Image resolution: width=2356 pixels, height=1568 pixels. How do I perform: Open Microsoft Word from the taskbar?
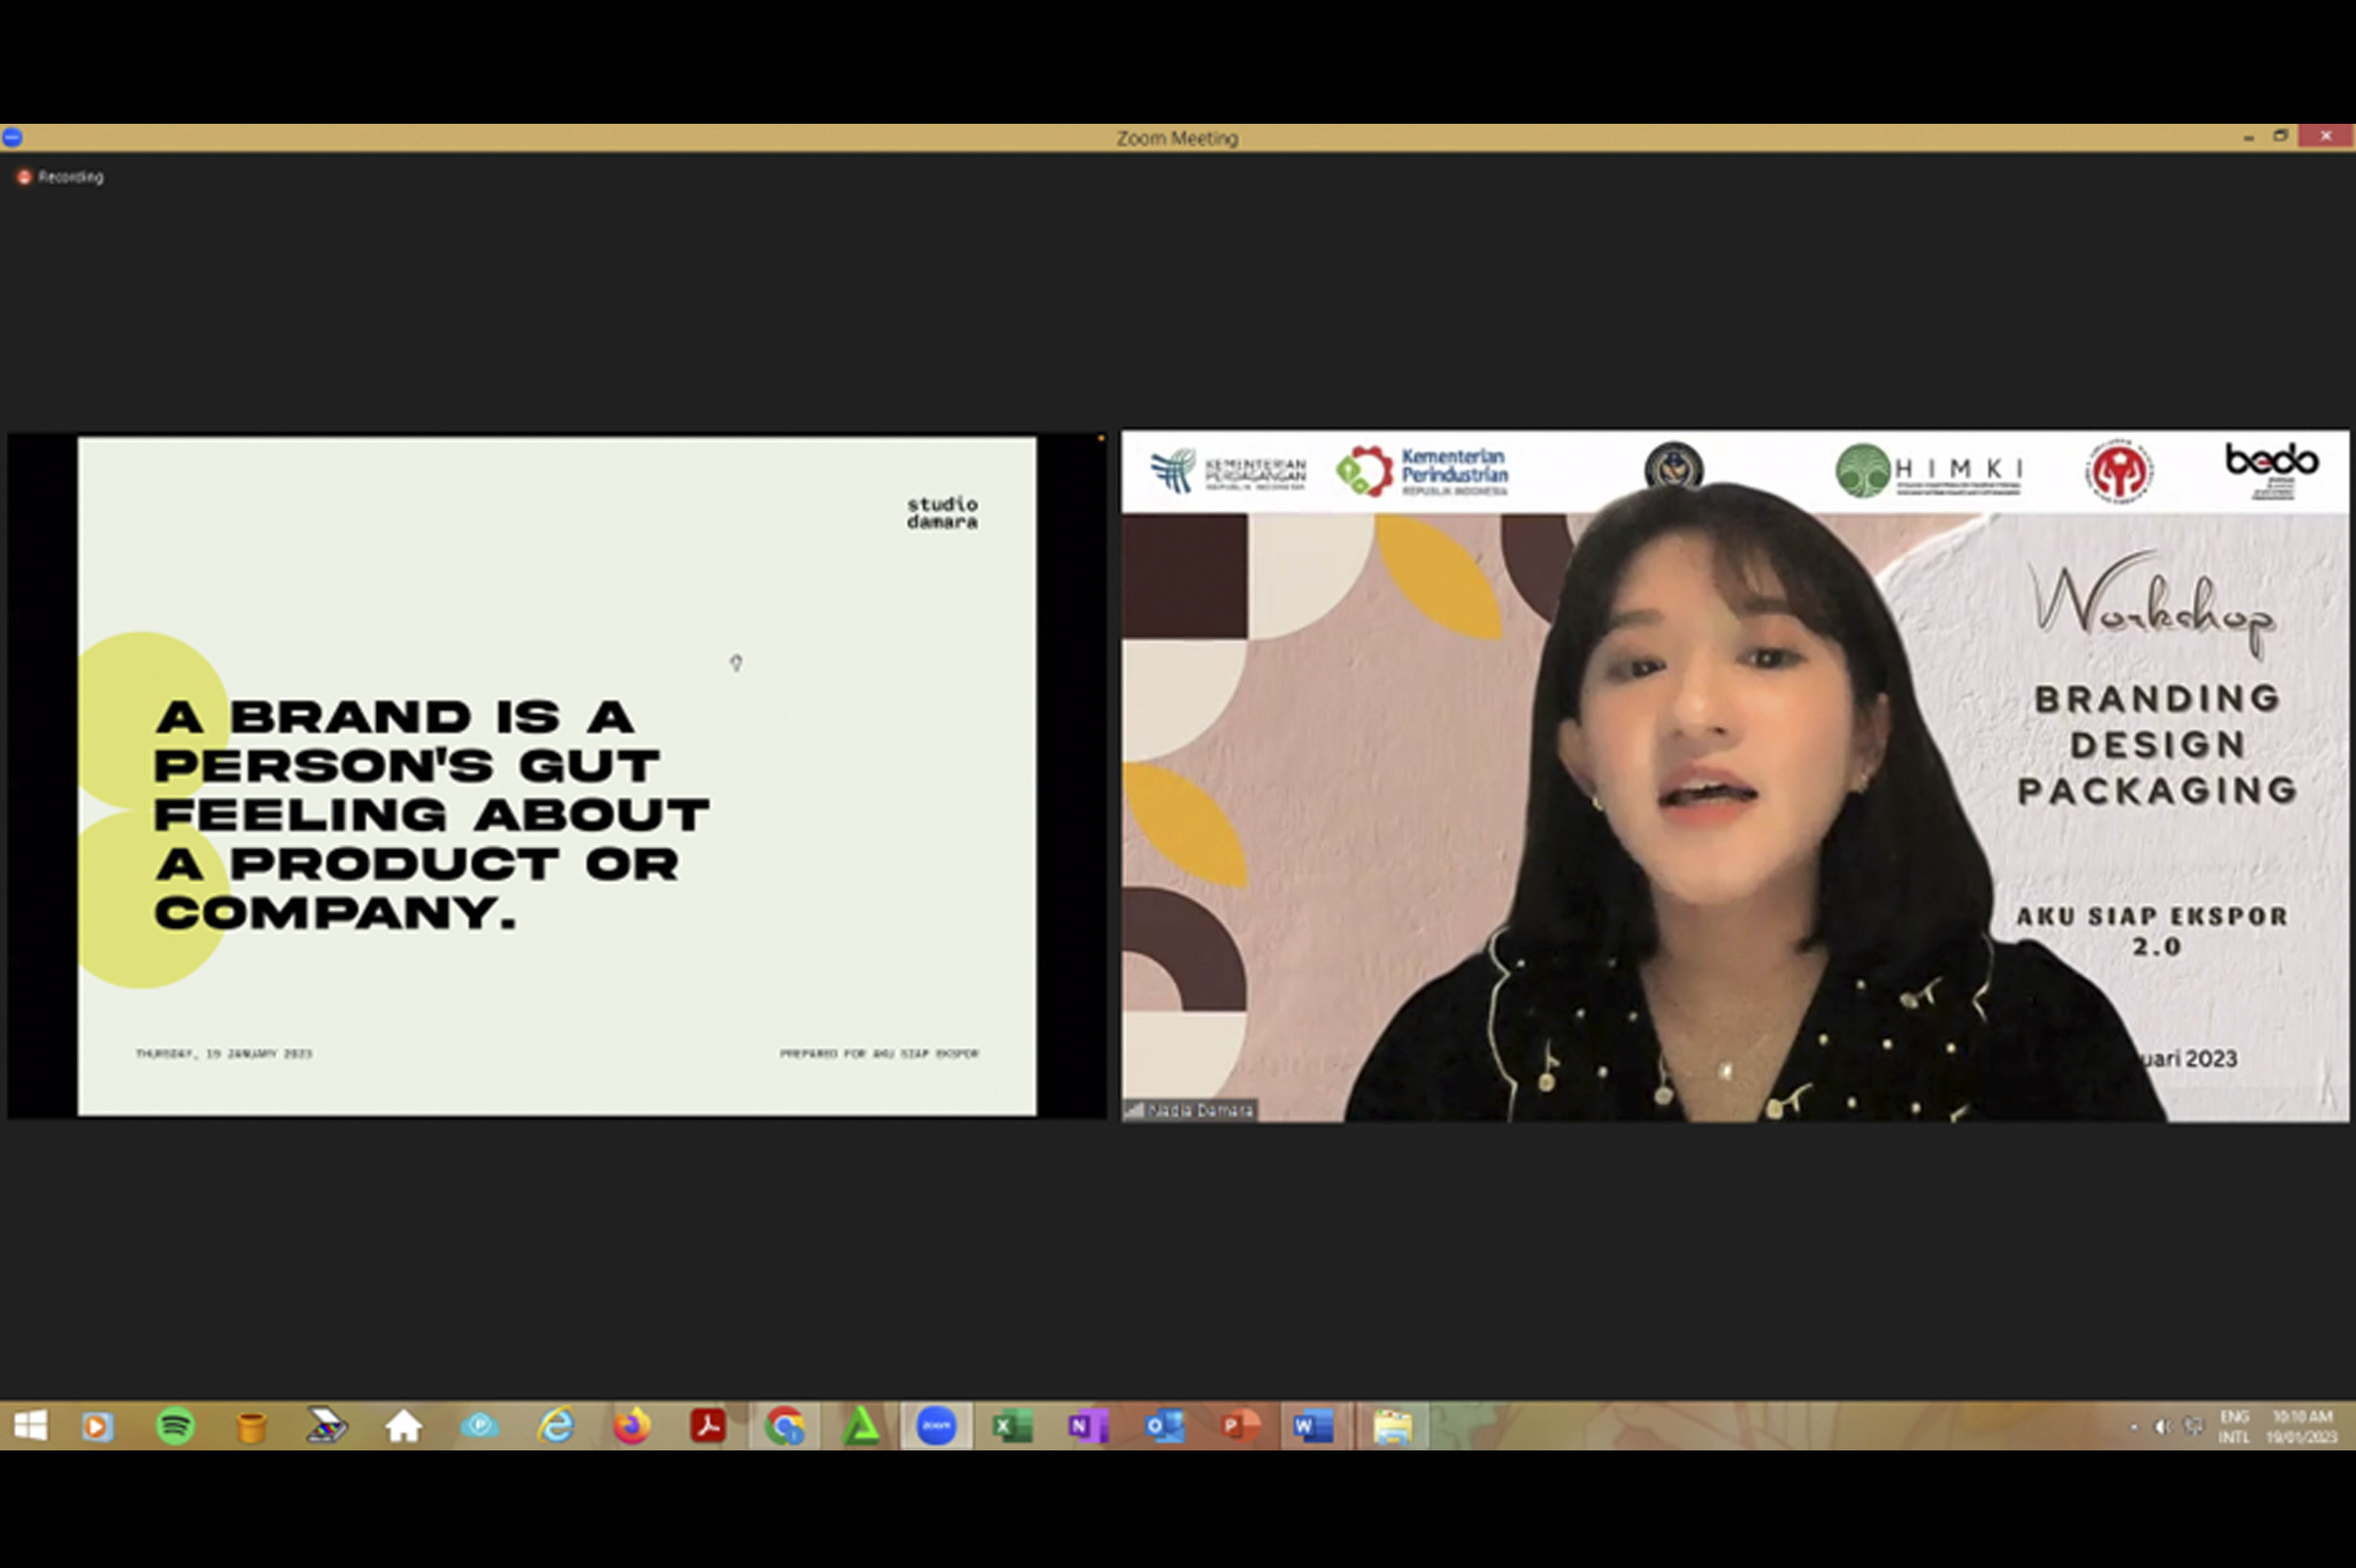point(1314,1425)
